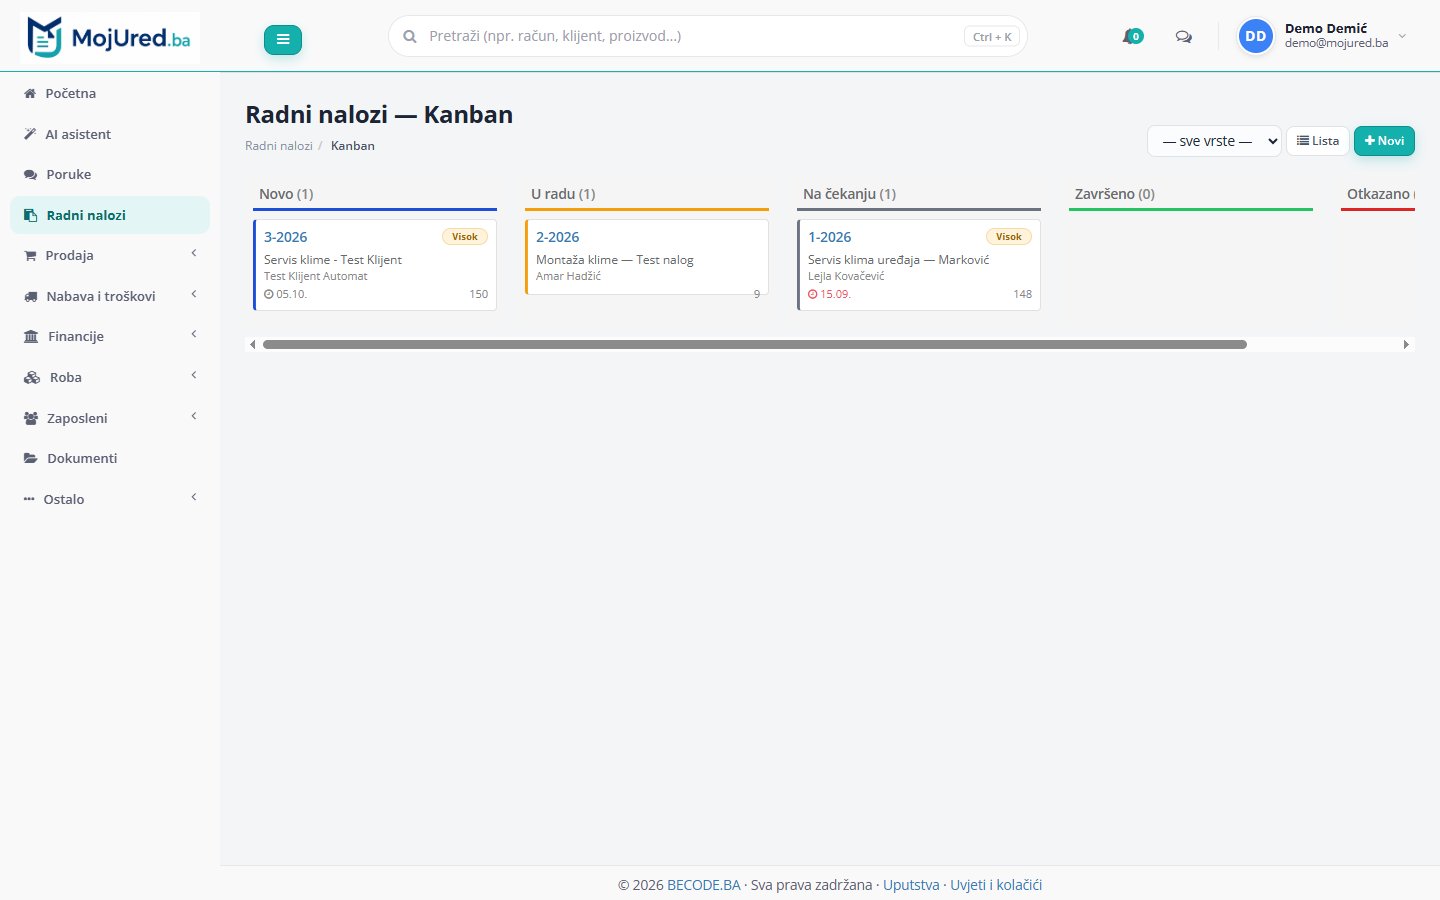The height and width of the screenshot is (900, 1440).
Task: Open work order 2-2026 link
Action: click(x=557, y=237)
